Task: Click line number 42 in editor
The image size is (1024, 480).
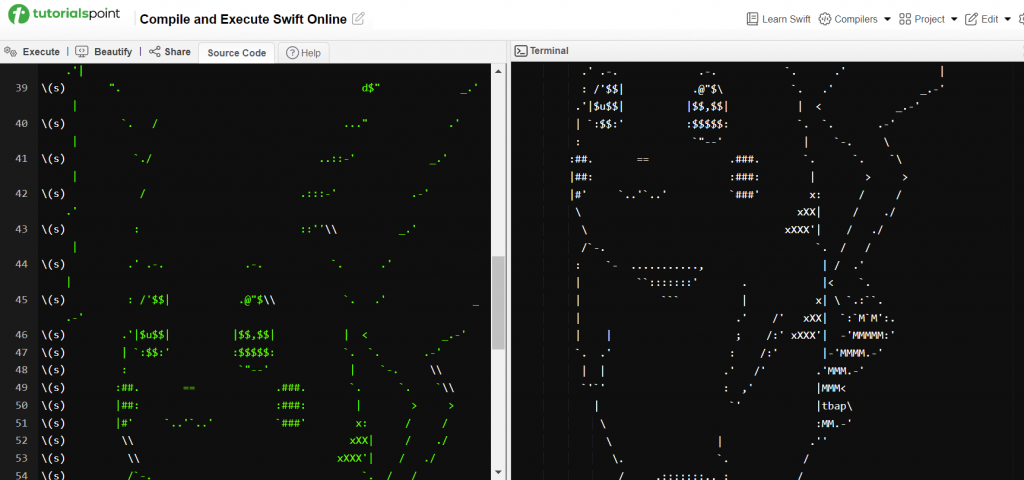Action: (20, 193)
